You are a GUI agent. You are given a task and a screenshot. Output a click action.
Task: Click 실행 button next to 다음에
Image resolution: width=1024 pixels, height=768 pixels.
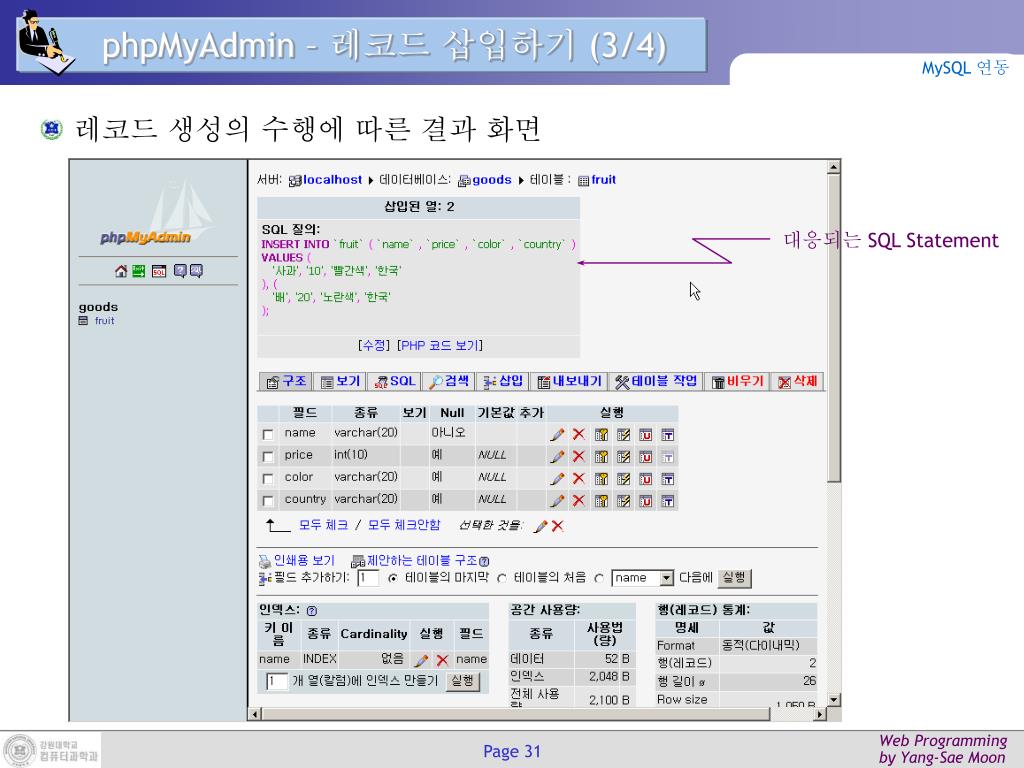click(734, 578)
